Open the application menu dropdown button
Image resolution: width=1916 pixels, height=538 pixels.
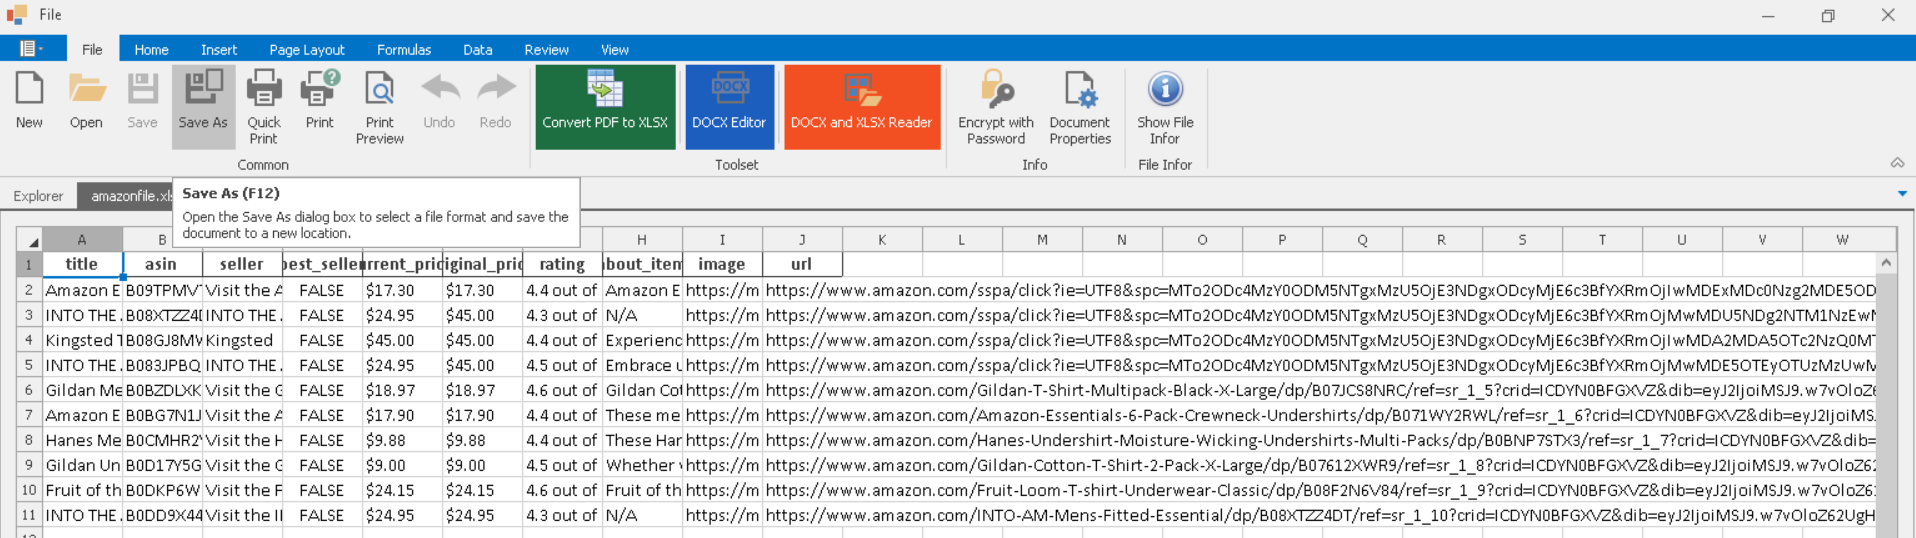click(32, 48)
